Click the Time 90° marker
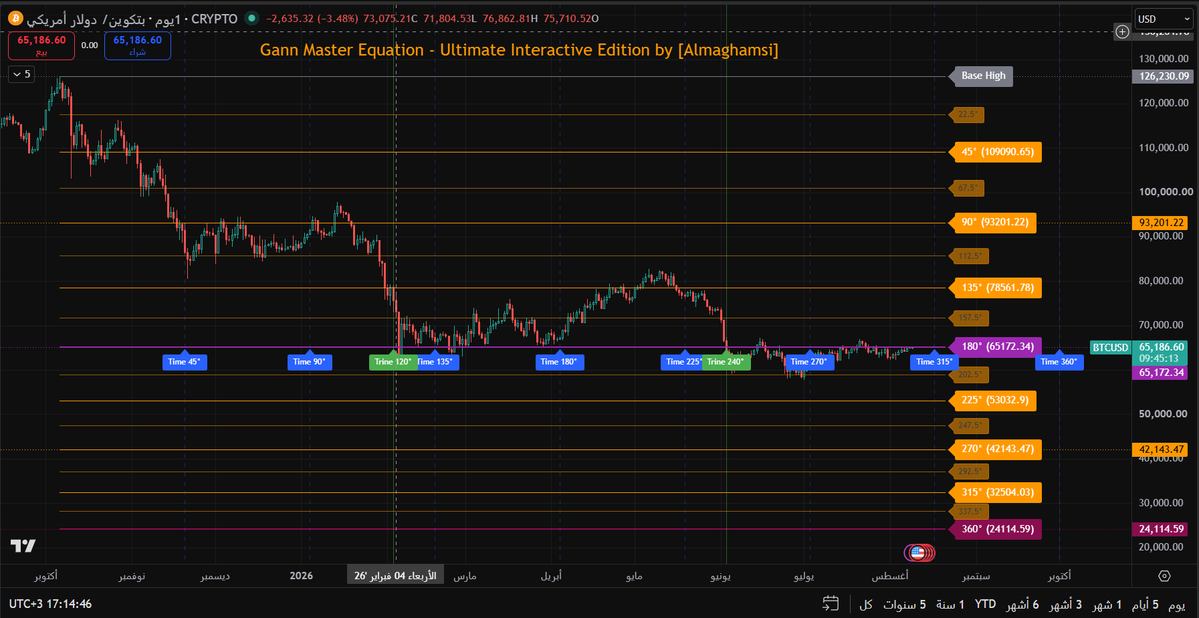This screenshot has width=1199, height=618. 310,362
